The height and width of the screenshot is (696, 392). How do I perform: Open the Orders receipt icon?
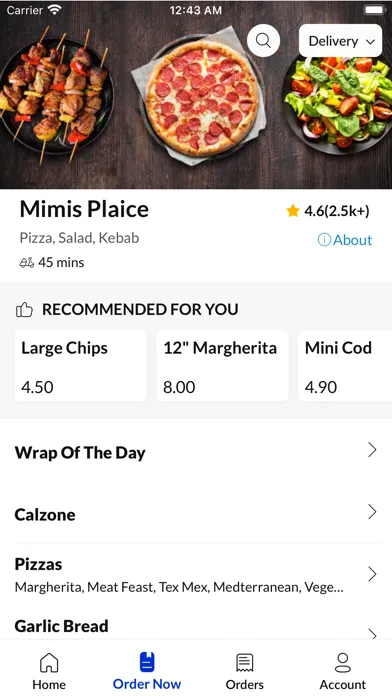click(x=245, y=663)
